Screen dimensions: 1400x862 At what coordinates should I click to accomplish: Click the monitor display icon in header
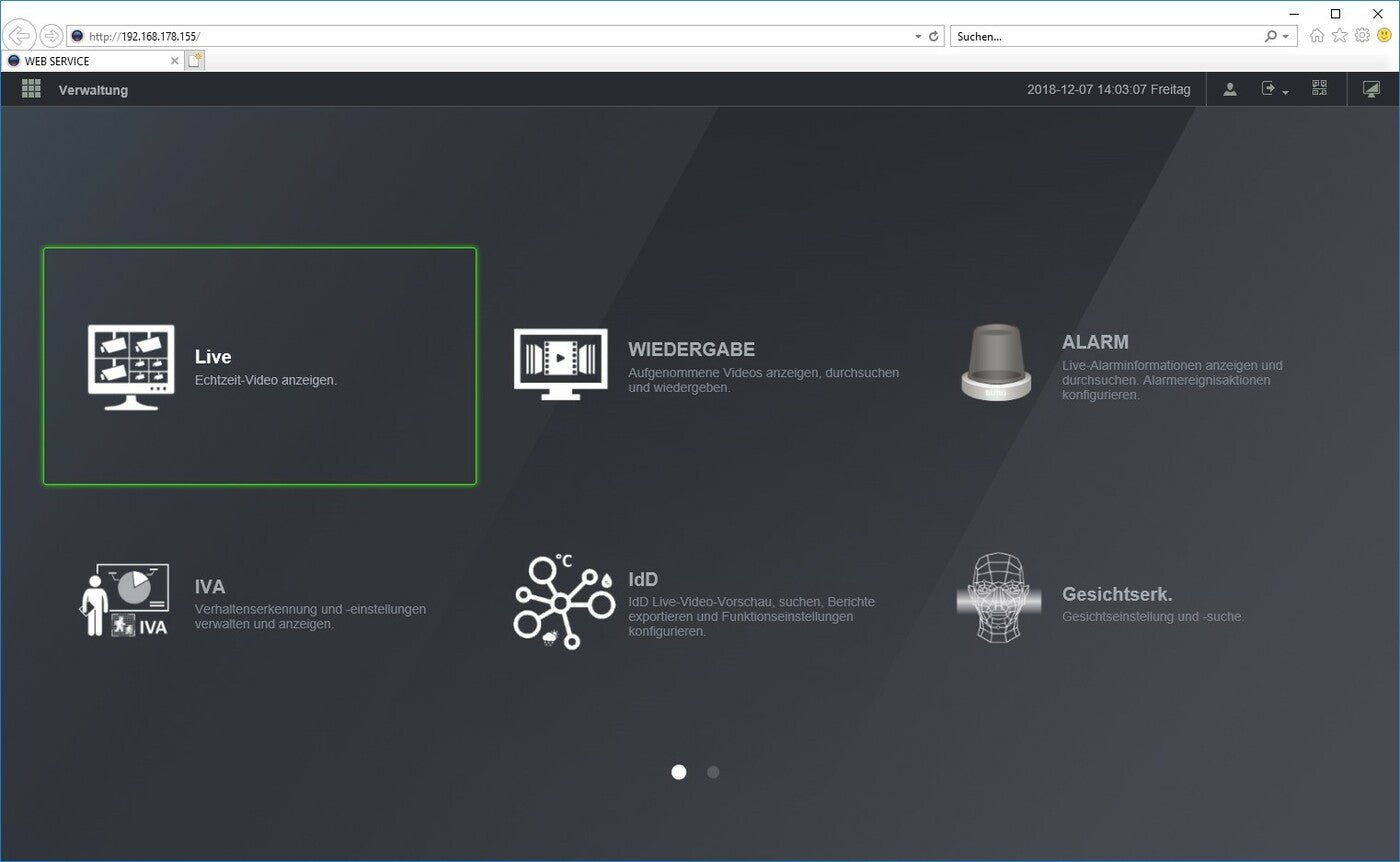pyautogui.click(x=1371, y=89)
